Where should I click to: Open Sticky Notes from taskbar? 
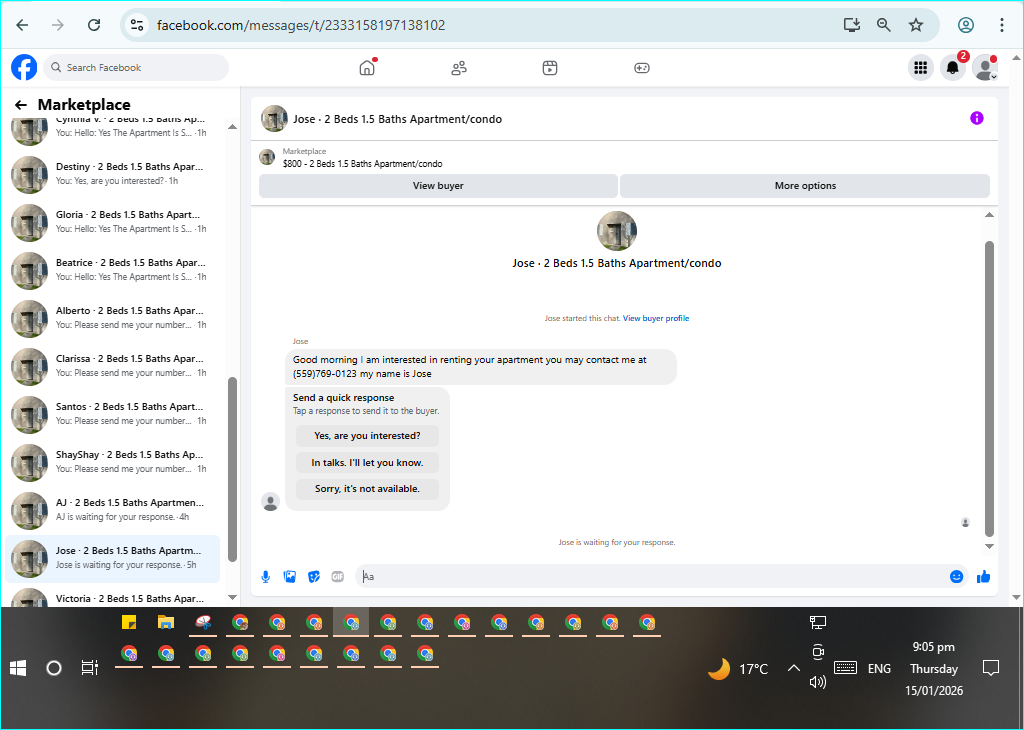pyautogui.click(x=129, y=622)
